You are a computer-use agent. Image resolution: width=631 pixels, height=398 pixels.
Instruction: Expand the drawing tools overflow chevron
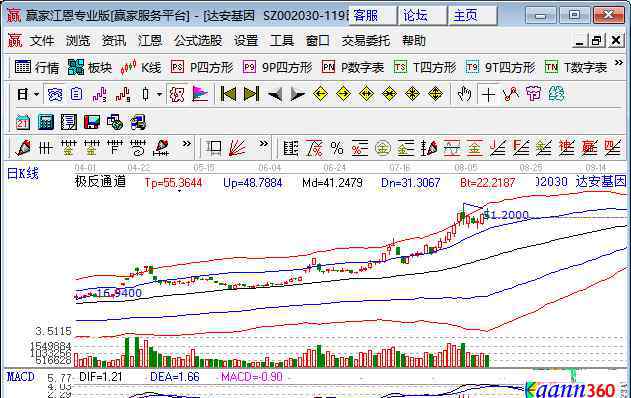pyautogui.click(x=186, y=144)
